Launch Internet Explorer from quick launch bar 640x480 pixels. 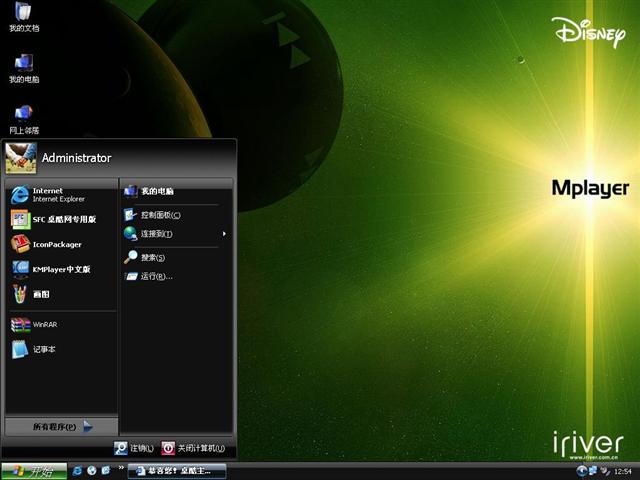tap(77, 471)
